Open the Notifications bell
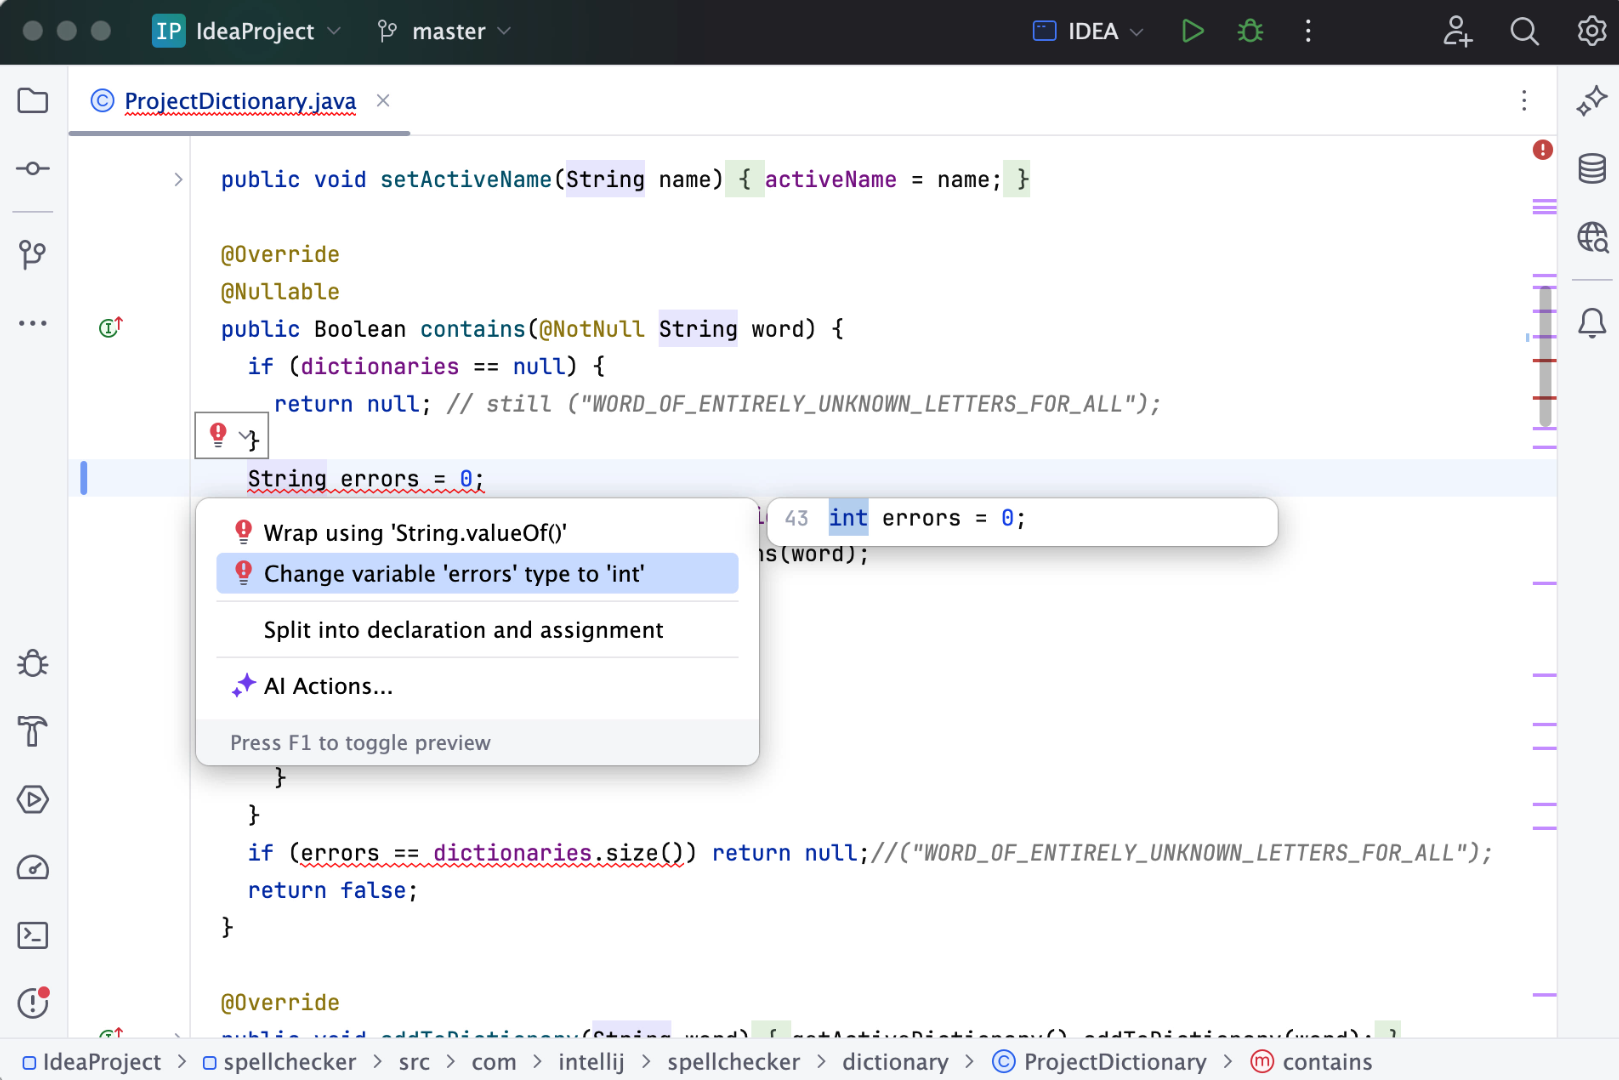 pyautogui.click(x=1592, y=323)
